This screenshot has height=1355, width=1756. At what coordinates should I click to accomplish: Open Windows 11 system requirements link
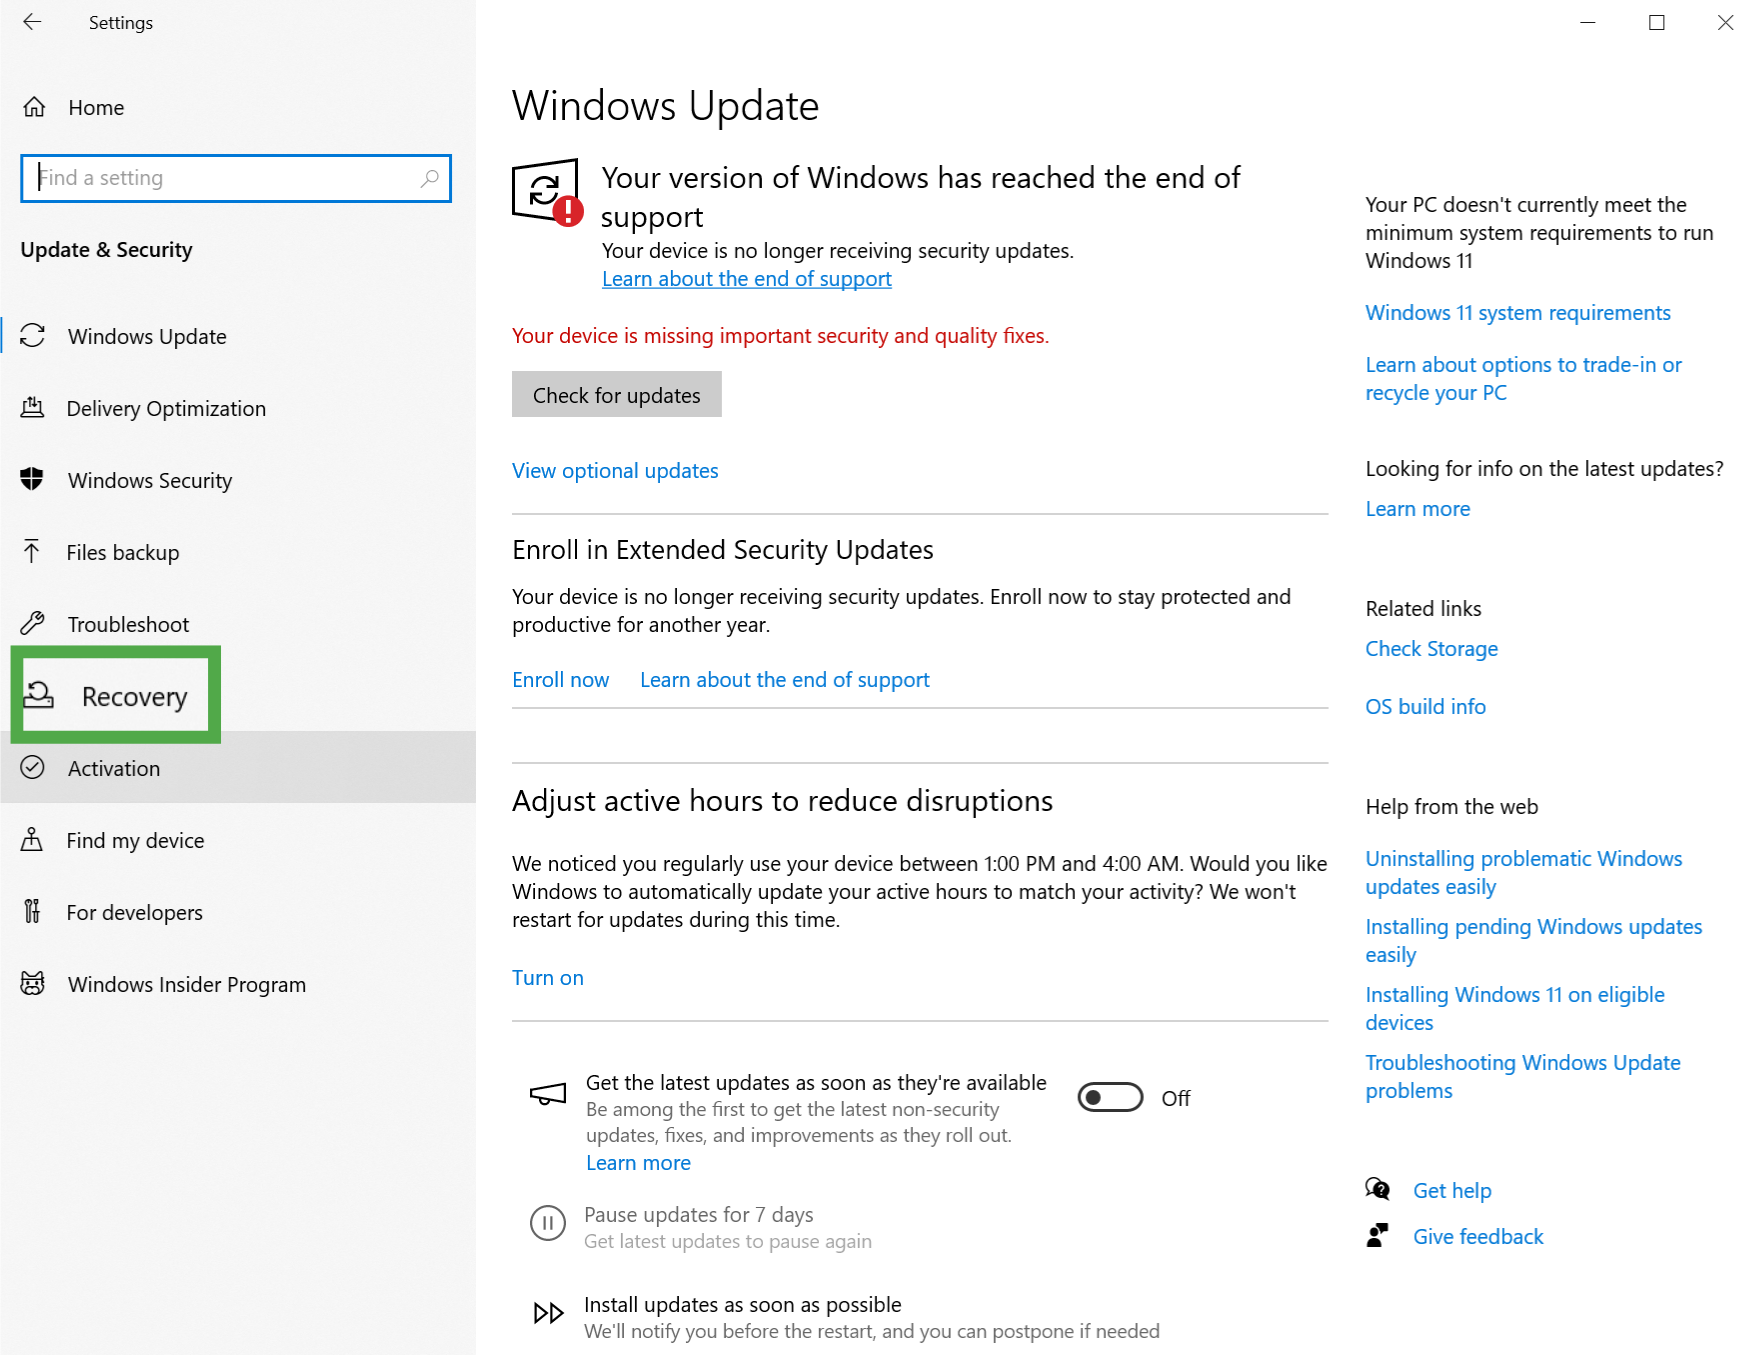1518,313
